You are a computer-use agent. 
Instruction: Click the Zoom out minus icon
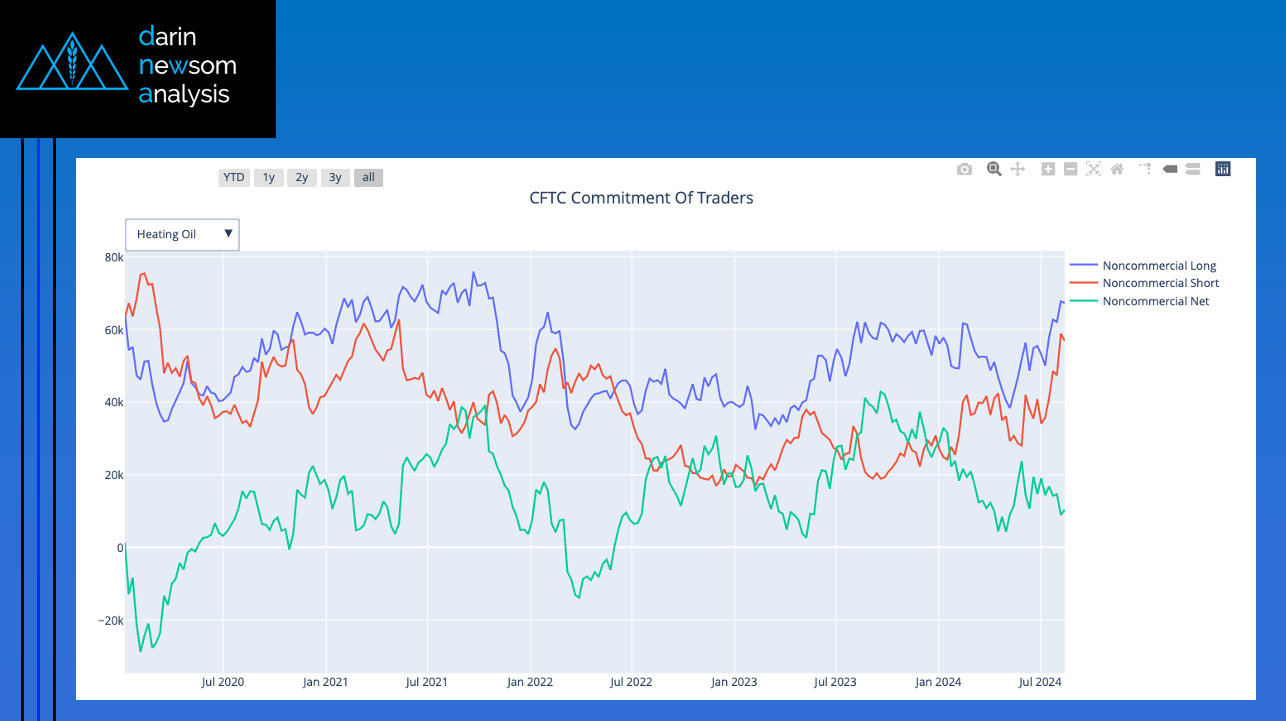[1070, 170]
